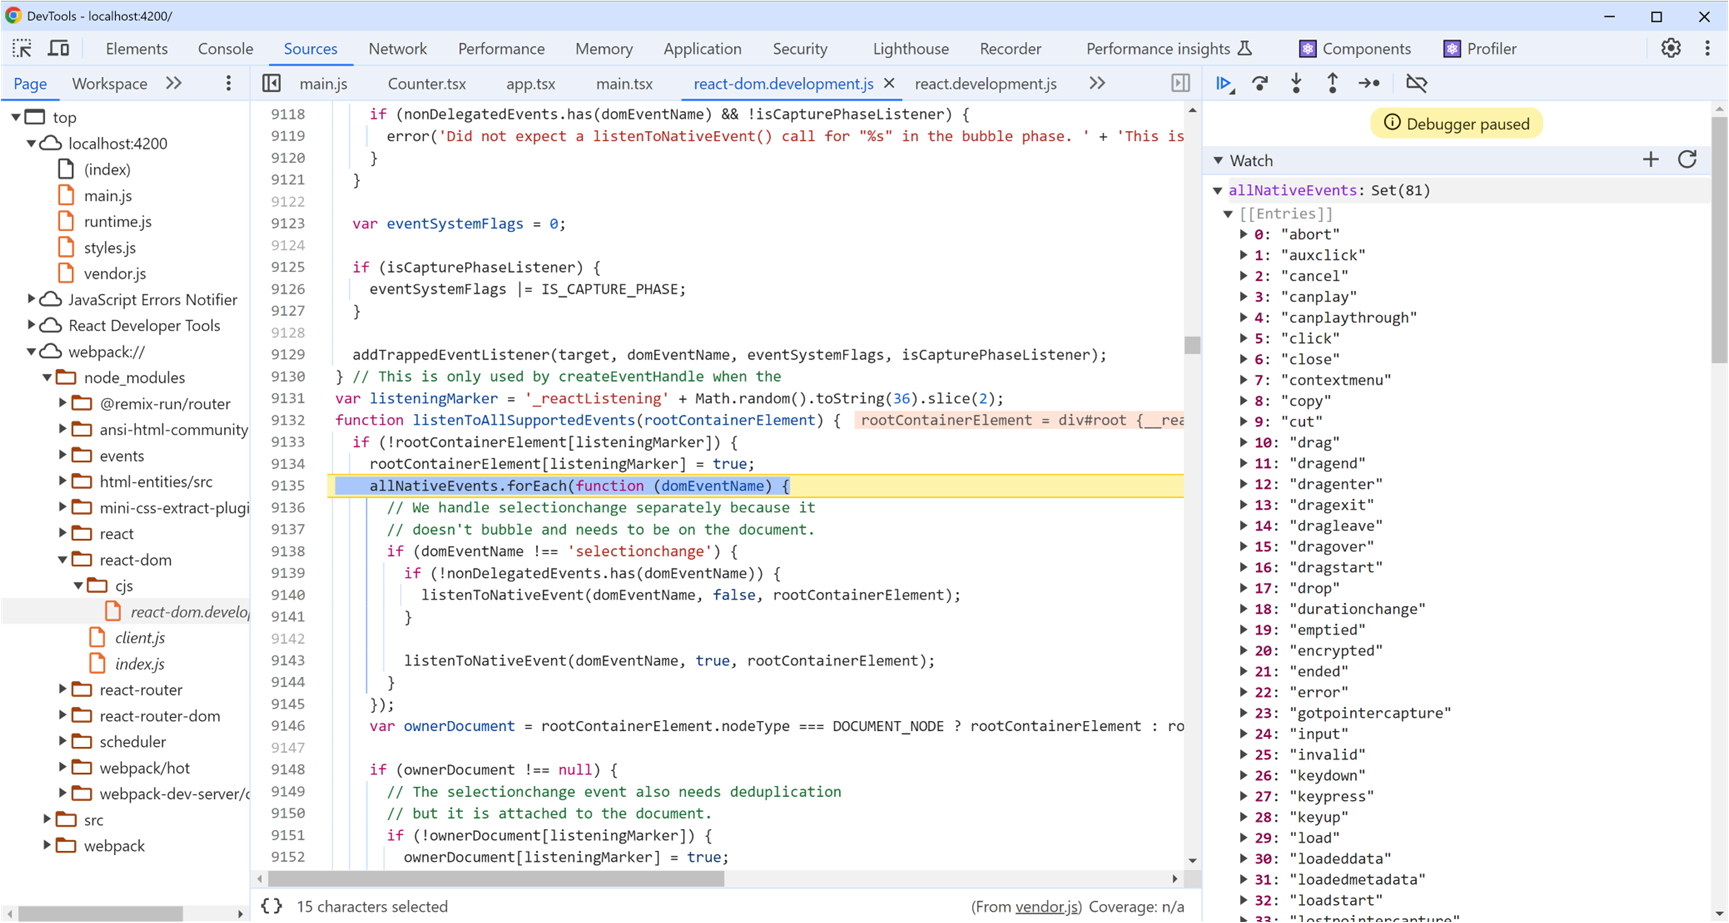Collapse the node_modules folder
This screenshot has width=1729, height=923.
[47, 377]
